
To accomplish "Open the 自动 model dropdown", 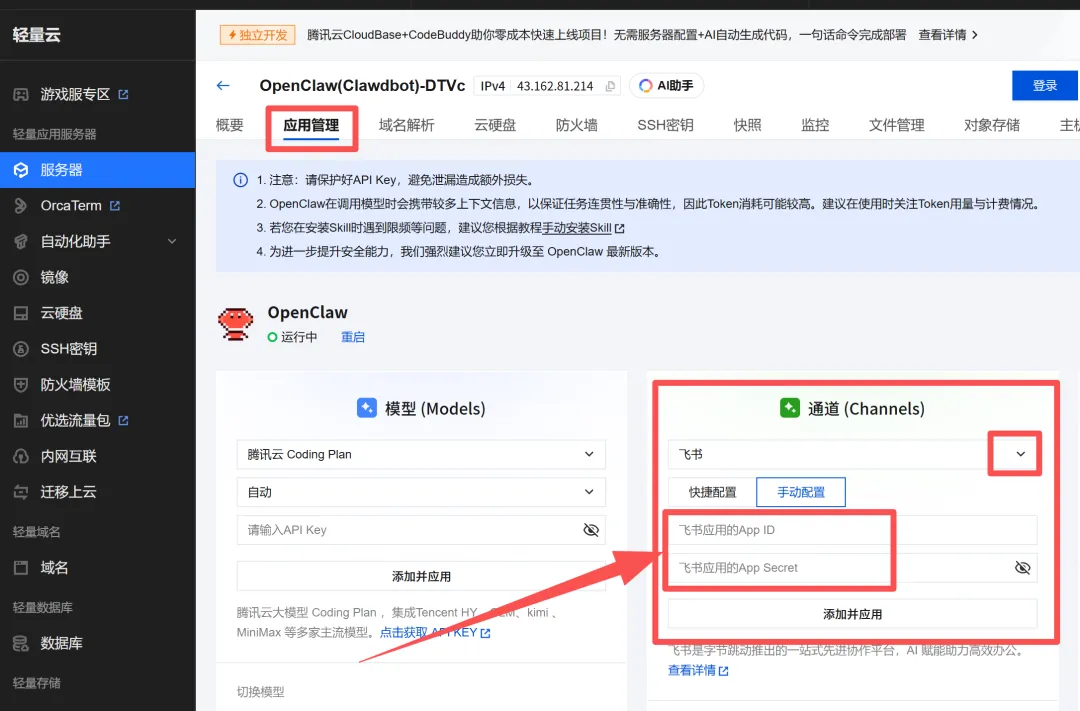I will point(421,492).
